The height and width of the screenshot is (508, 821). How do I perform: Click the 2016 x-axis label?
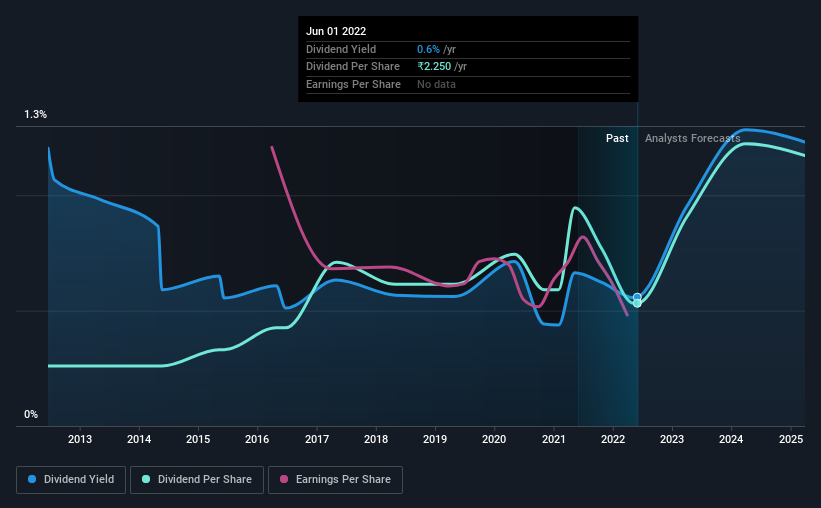[x=257, y=439]
